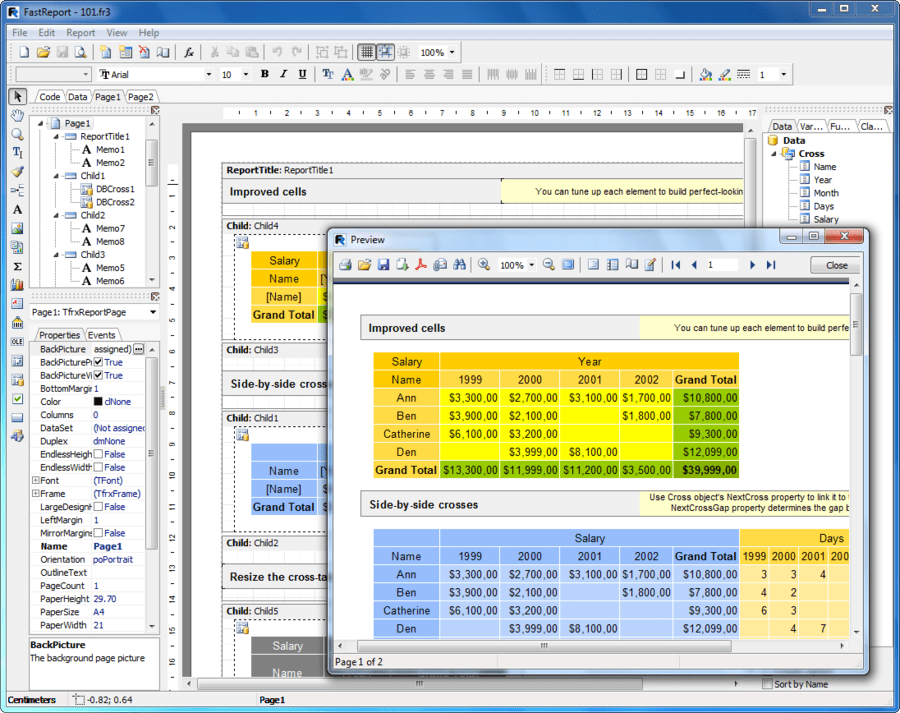Click the highlight color icon
This screenshot has width=900, height=713.
[366, 74]
